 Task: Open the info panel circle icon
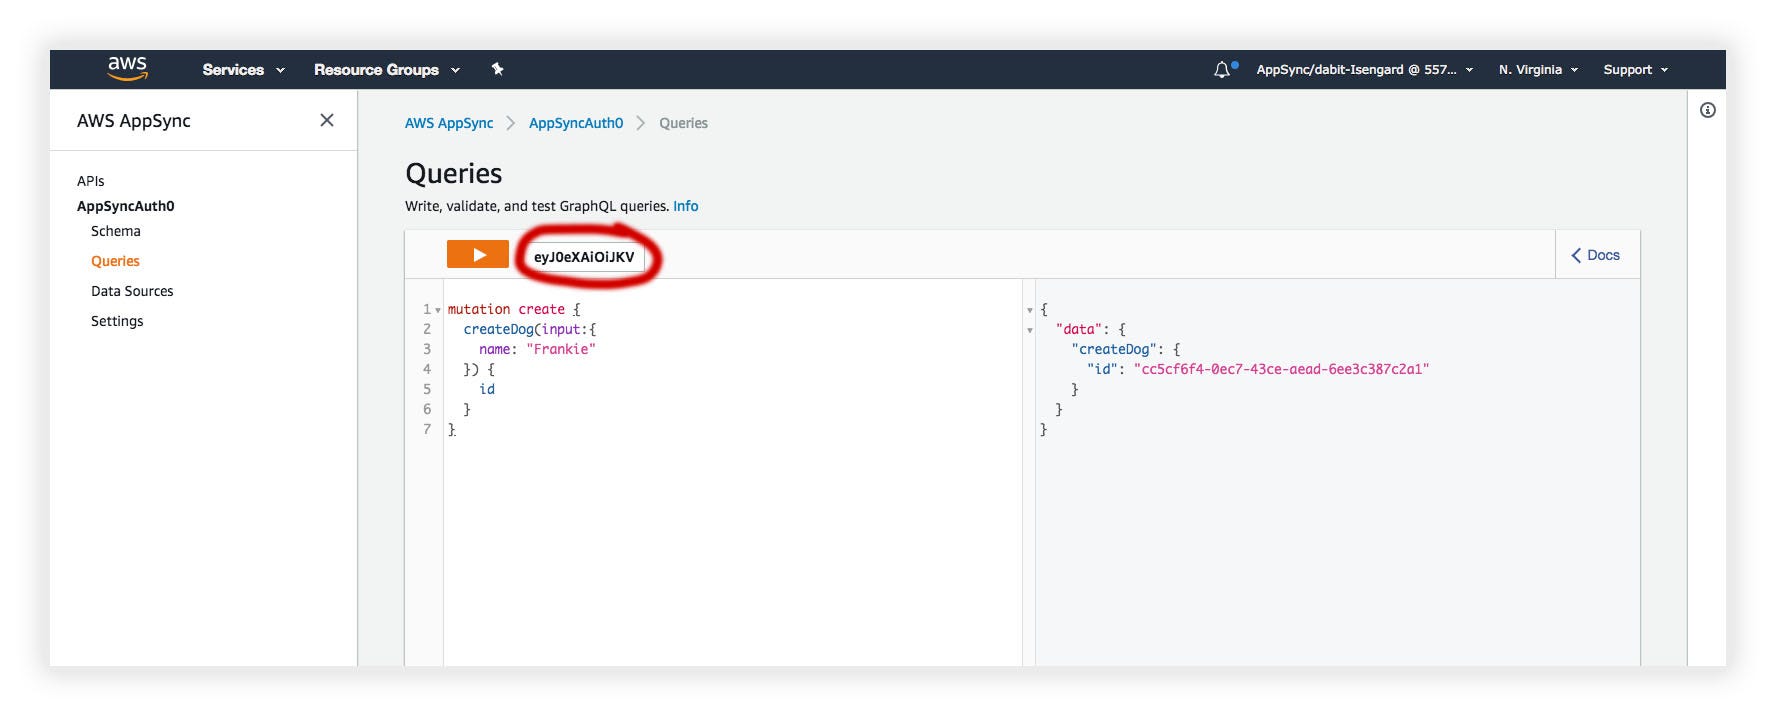pyautogui.click(x=1708, y=110)
